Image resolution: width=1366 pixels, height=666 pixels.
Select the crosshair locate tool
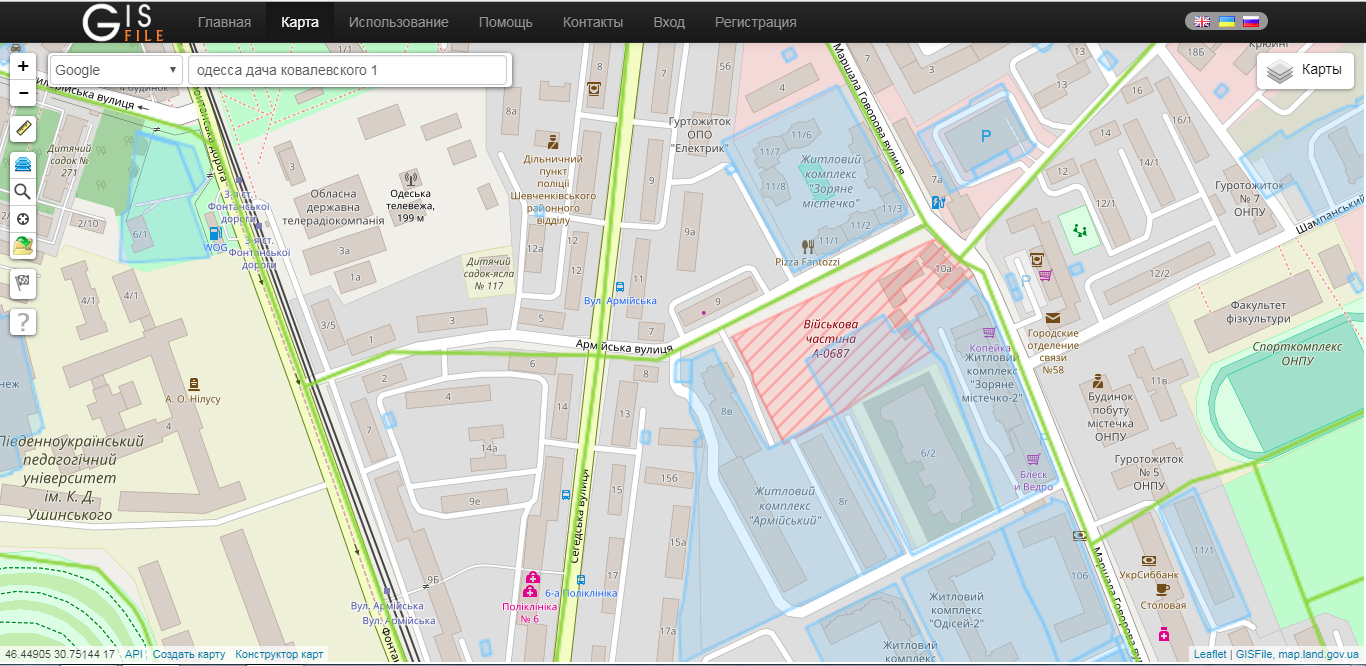coord(23,219)
